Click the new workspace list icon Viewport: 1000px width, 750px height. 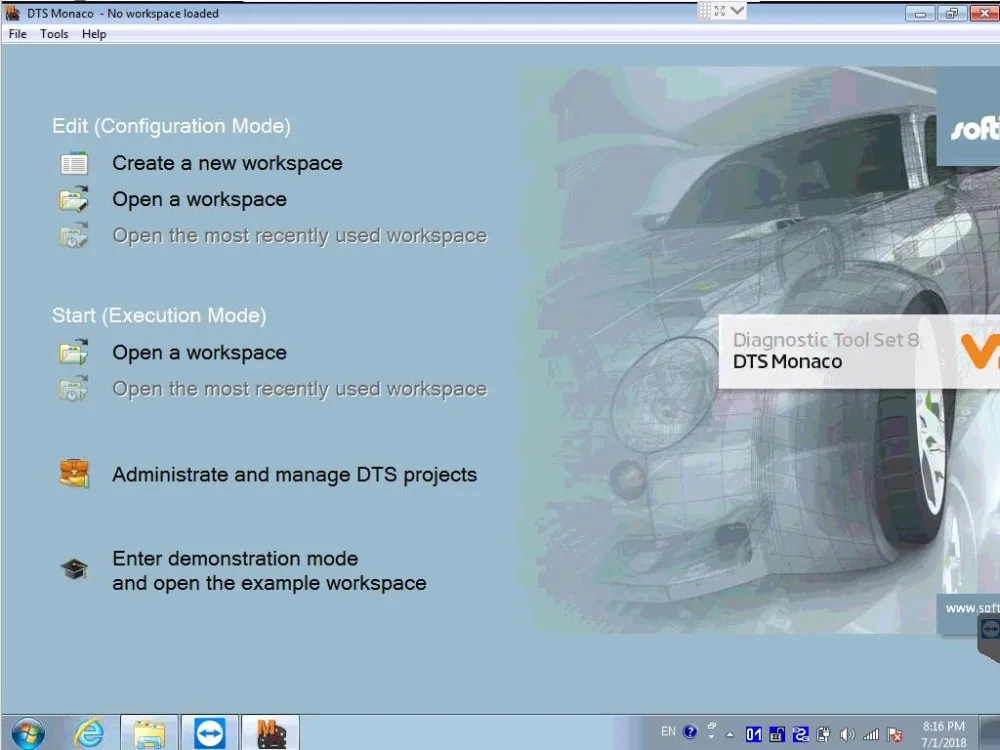74,163
